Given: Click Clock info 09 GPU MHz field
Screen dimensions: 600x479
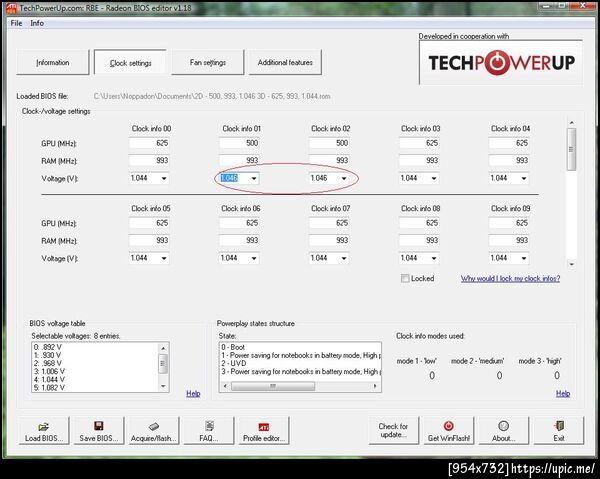Looking at the screenshot, I should 509,223.
